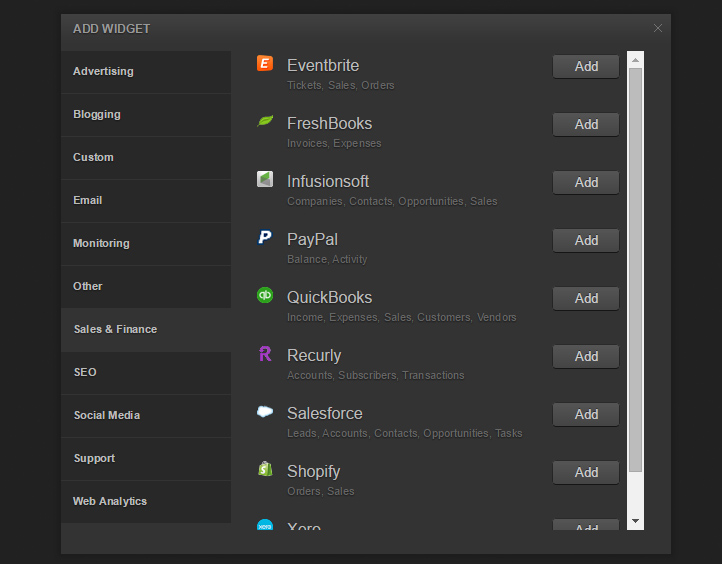The width and height of the screenshot is (722, 564).
Task: Switch to the Monitoring category
Action: 146,244
